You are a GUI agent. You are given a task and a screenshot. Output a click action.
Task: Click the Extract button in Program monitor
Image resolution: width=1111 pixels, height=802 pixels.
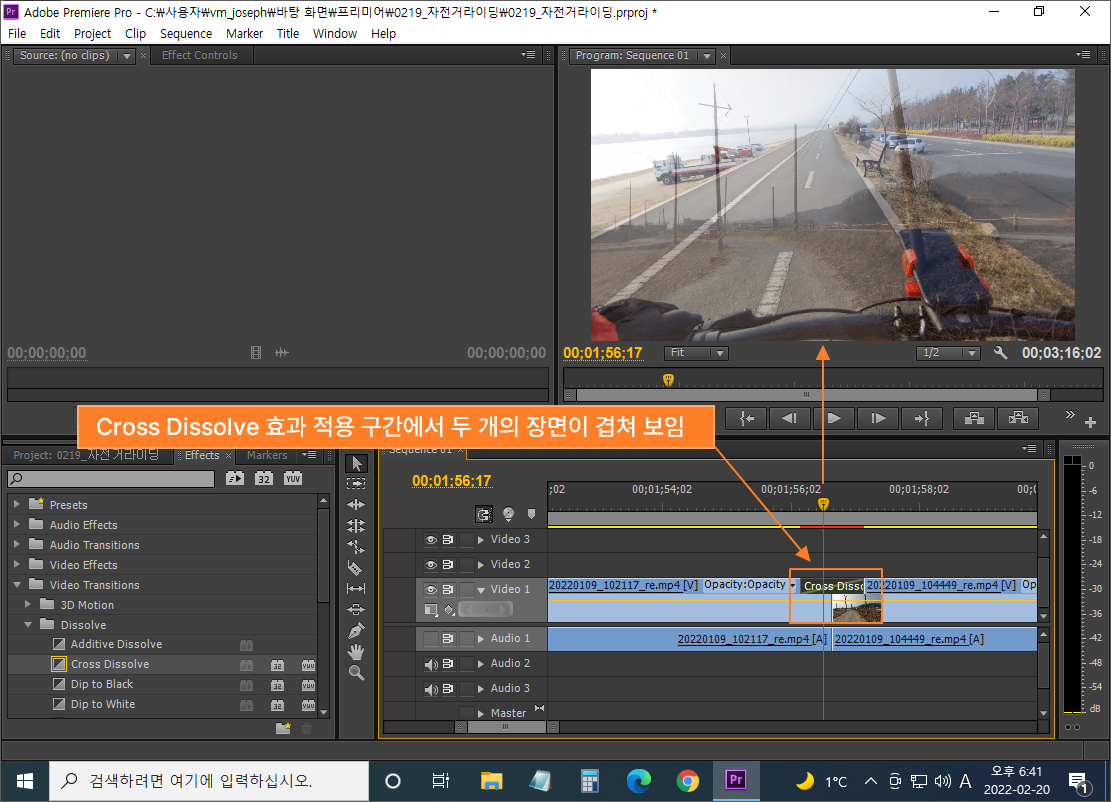coord(1018,418)
